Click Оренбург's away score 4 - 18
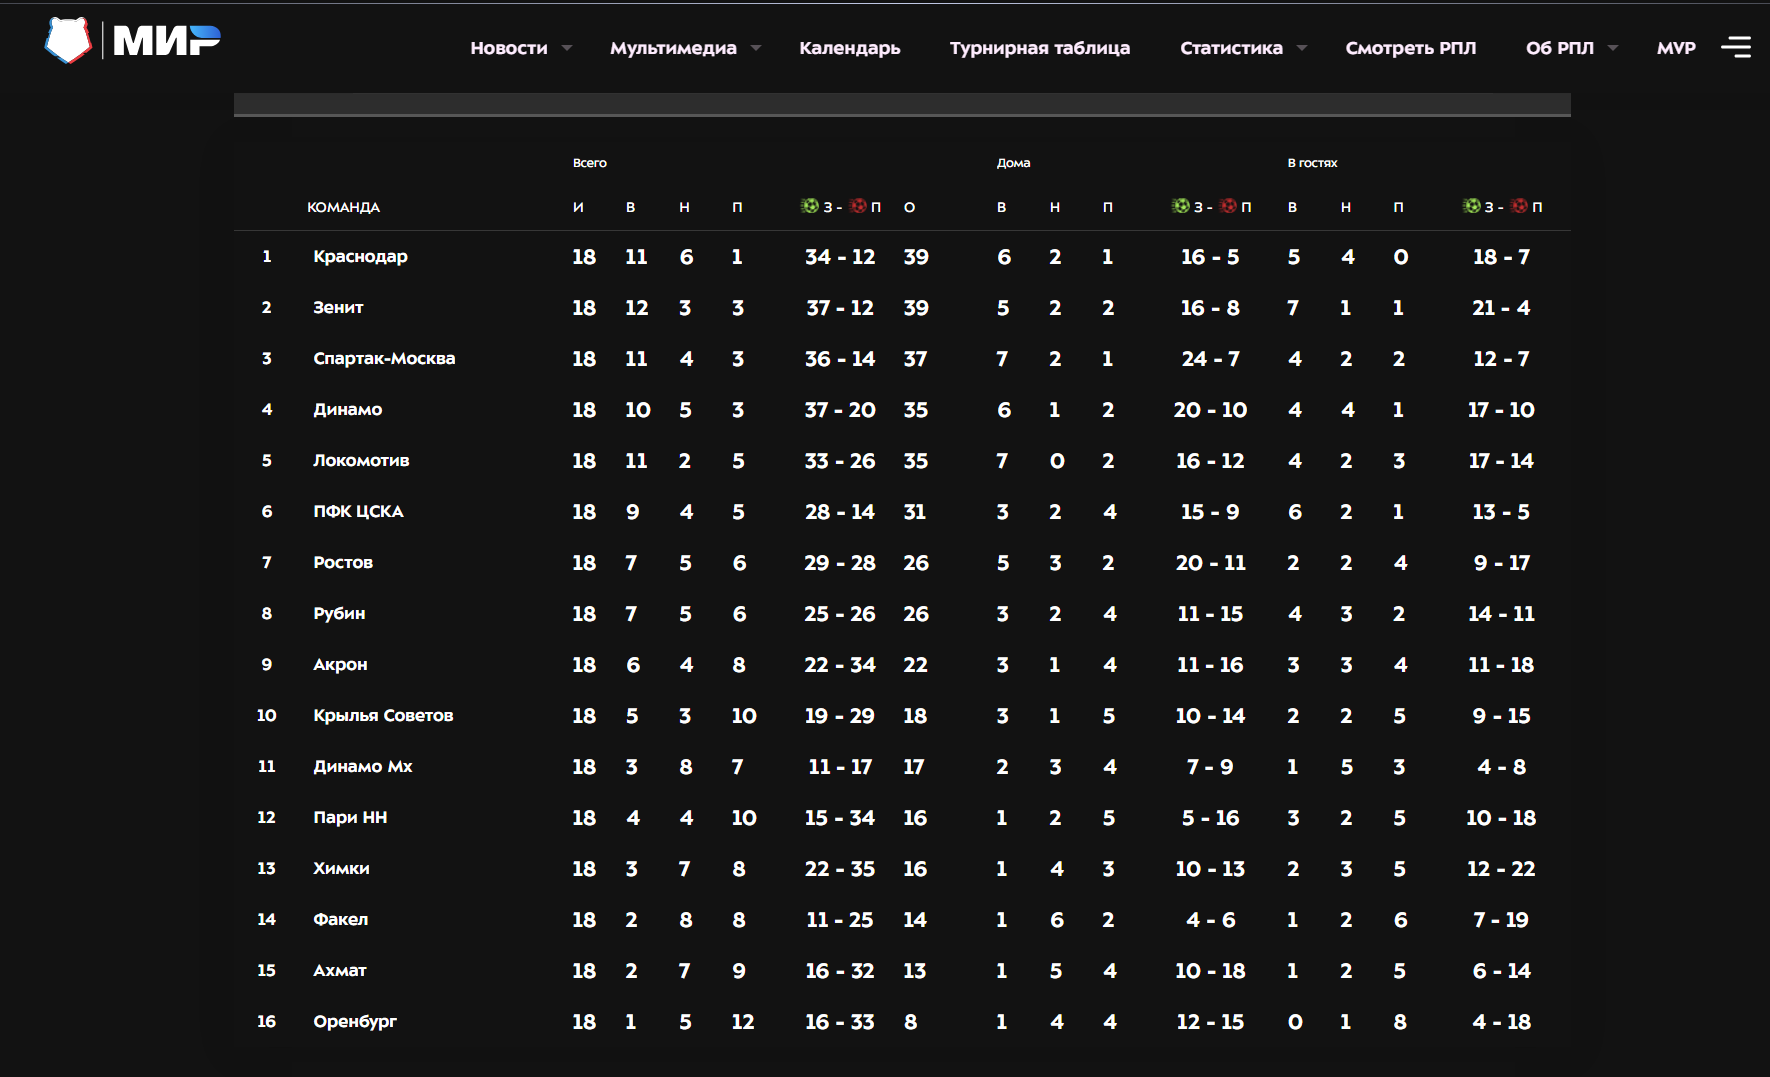The height and width of the screenshot is (1077, 1770). [x=1501, y=1022]
